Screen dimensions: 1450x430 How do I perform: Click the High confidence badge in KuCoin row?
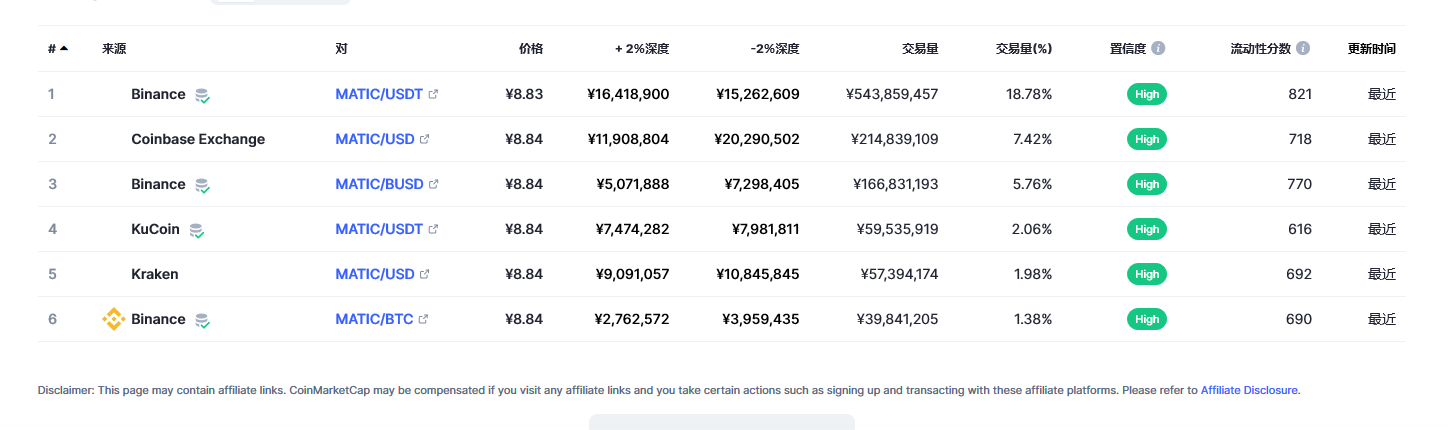point(1147,229)
